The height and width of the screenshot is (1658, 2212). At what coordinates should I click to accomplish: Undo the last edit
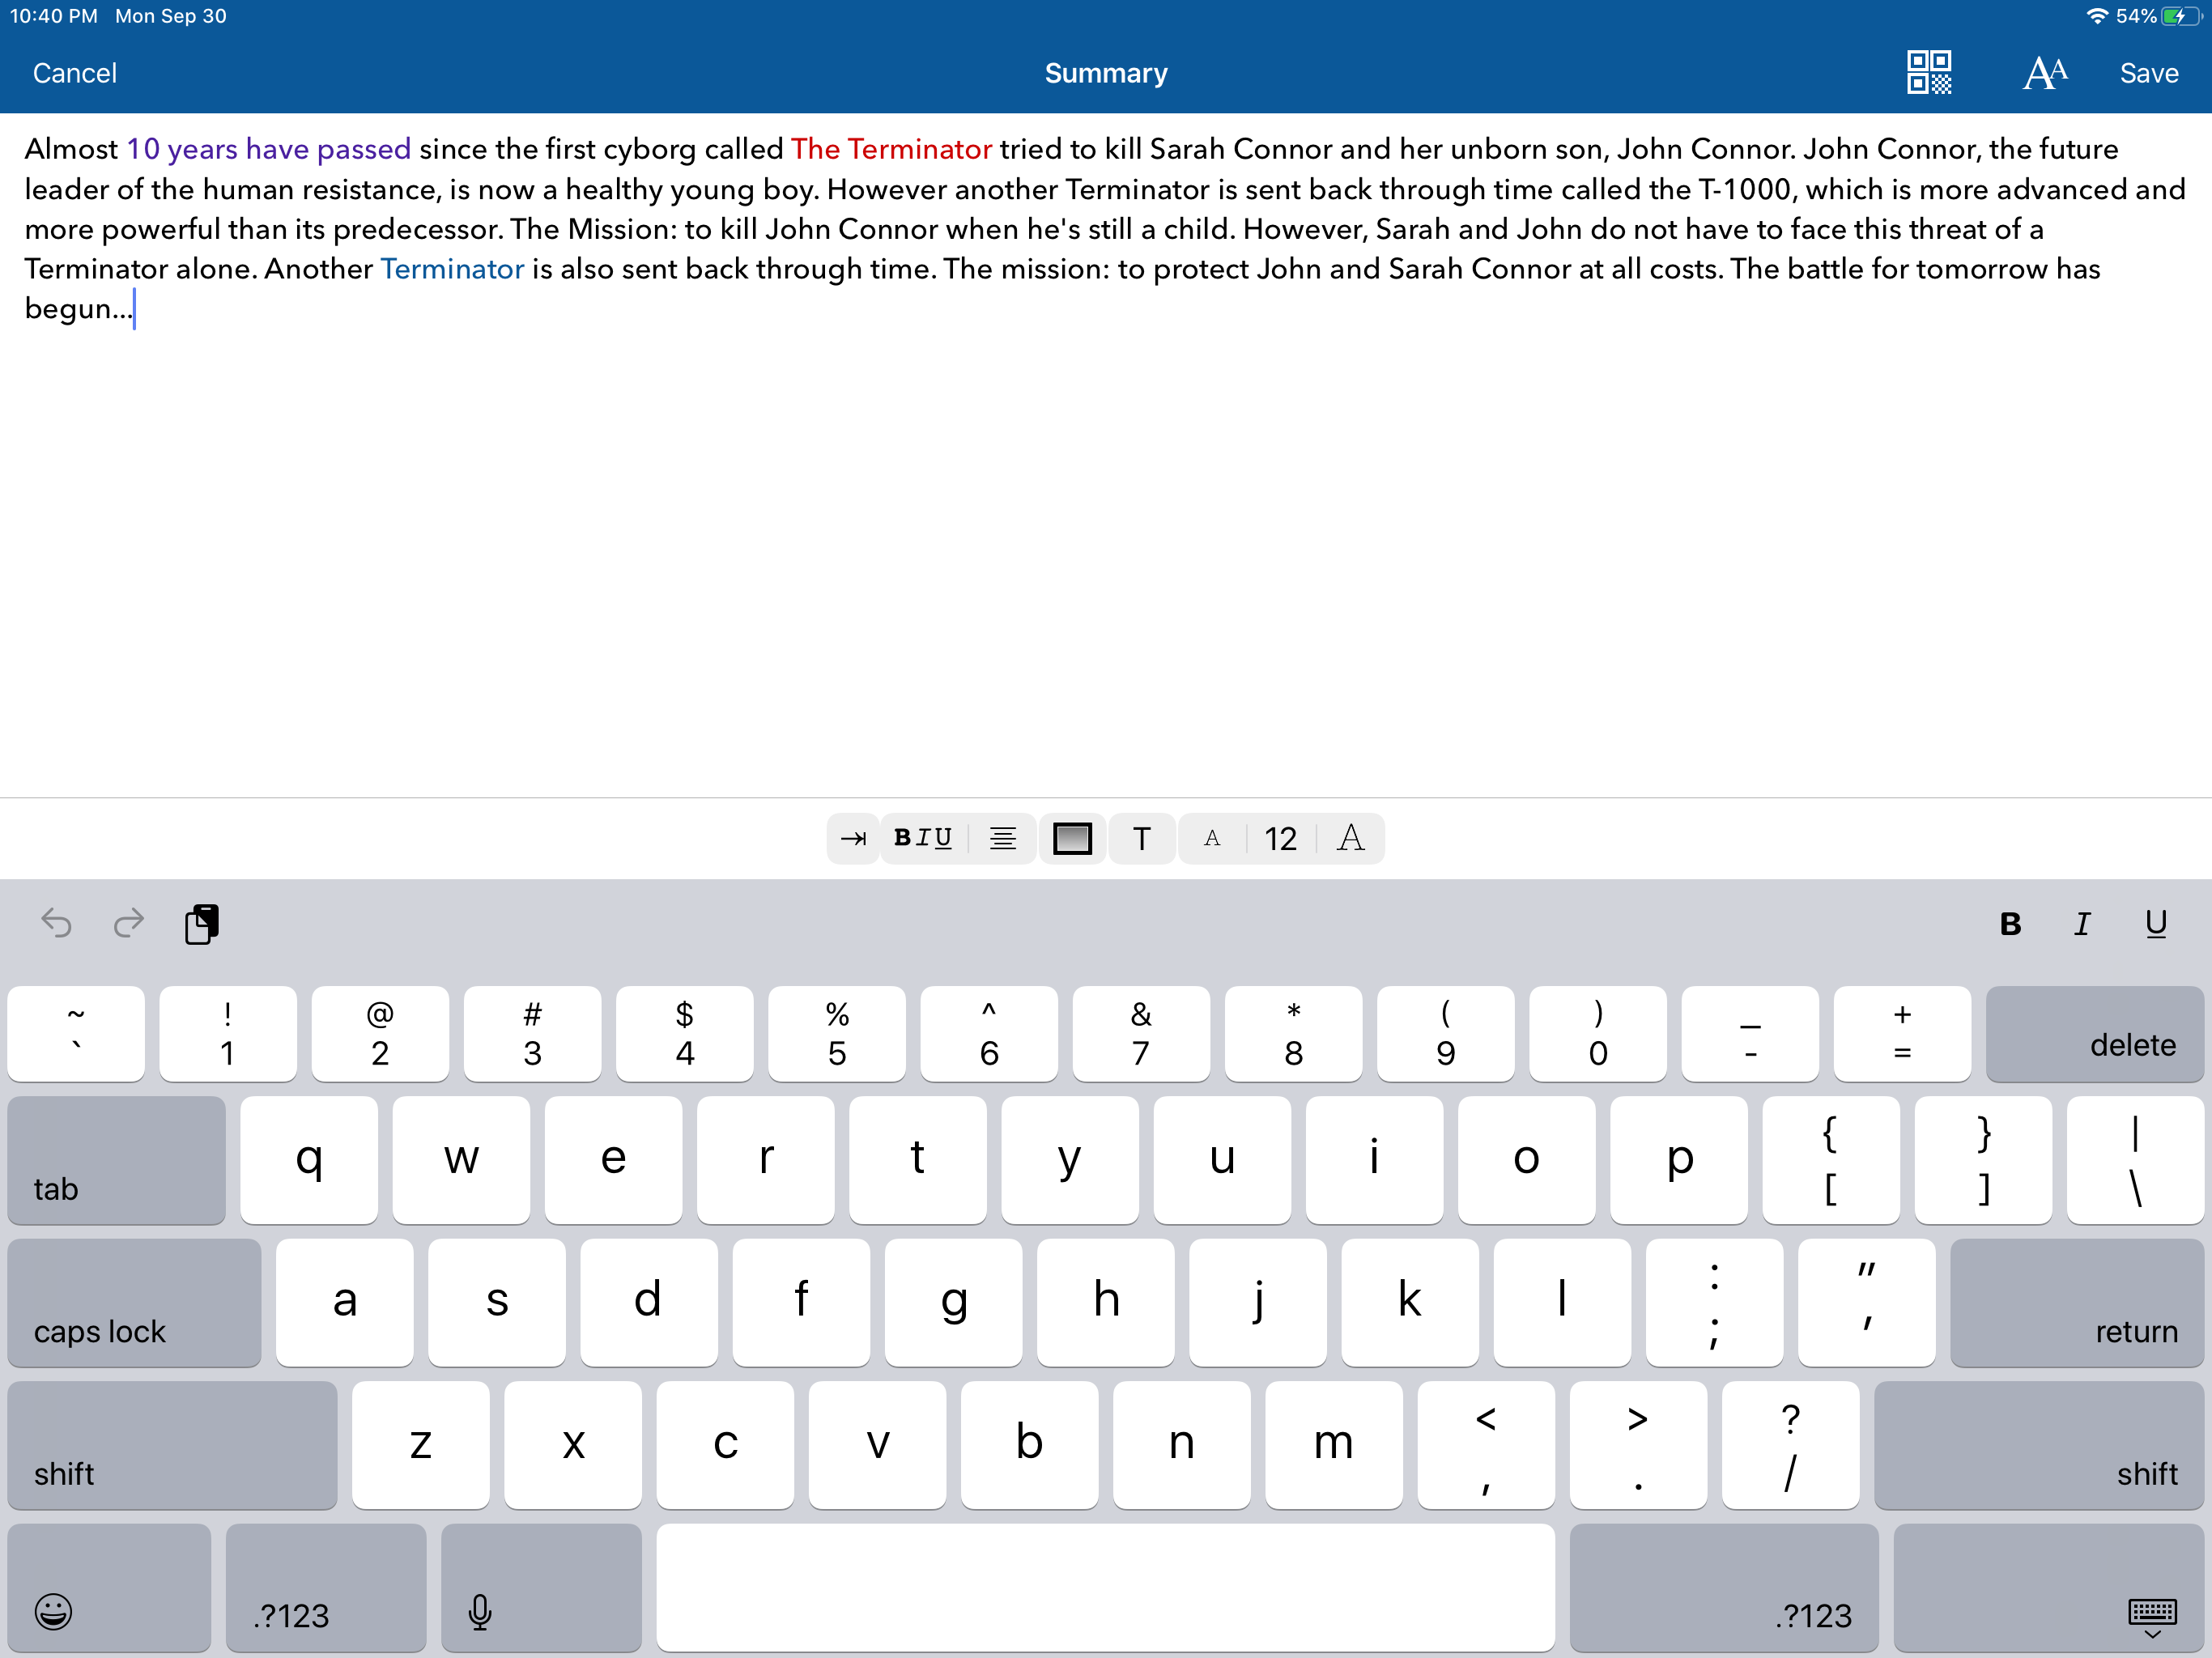[56, 923]
